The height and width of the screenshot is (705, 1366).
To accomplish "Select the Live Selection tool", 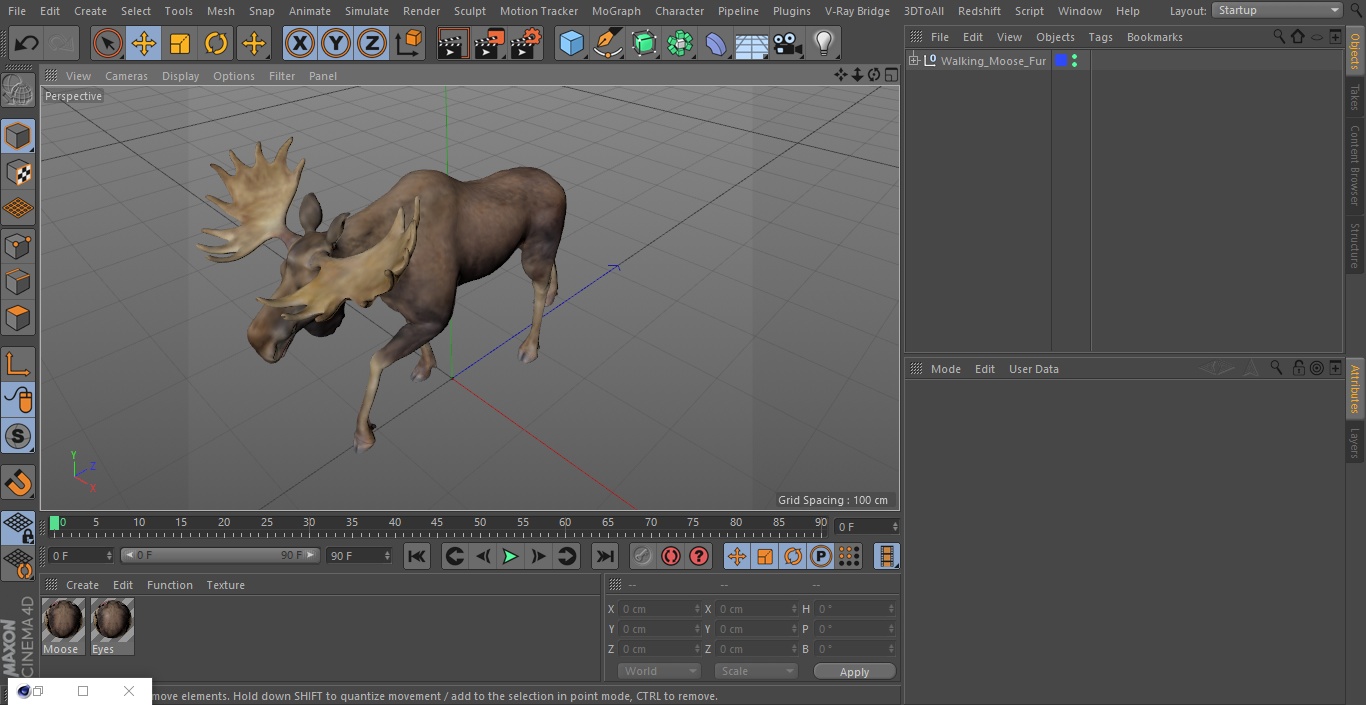I will 108,43.
